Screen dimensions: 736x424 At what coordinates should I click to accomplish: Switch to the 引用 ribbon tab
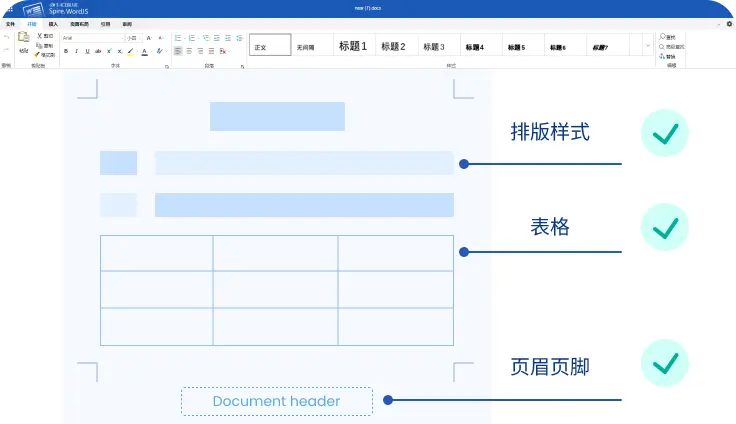click(106, 24)
